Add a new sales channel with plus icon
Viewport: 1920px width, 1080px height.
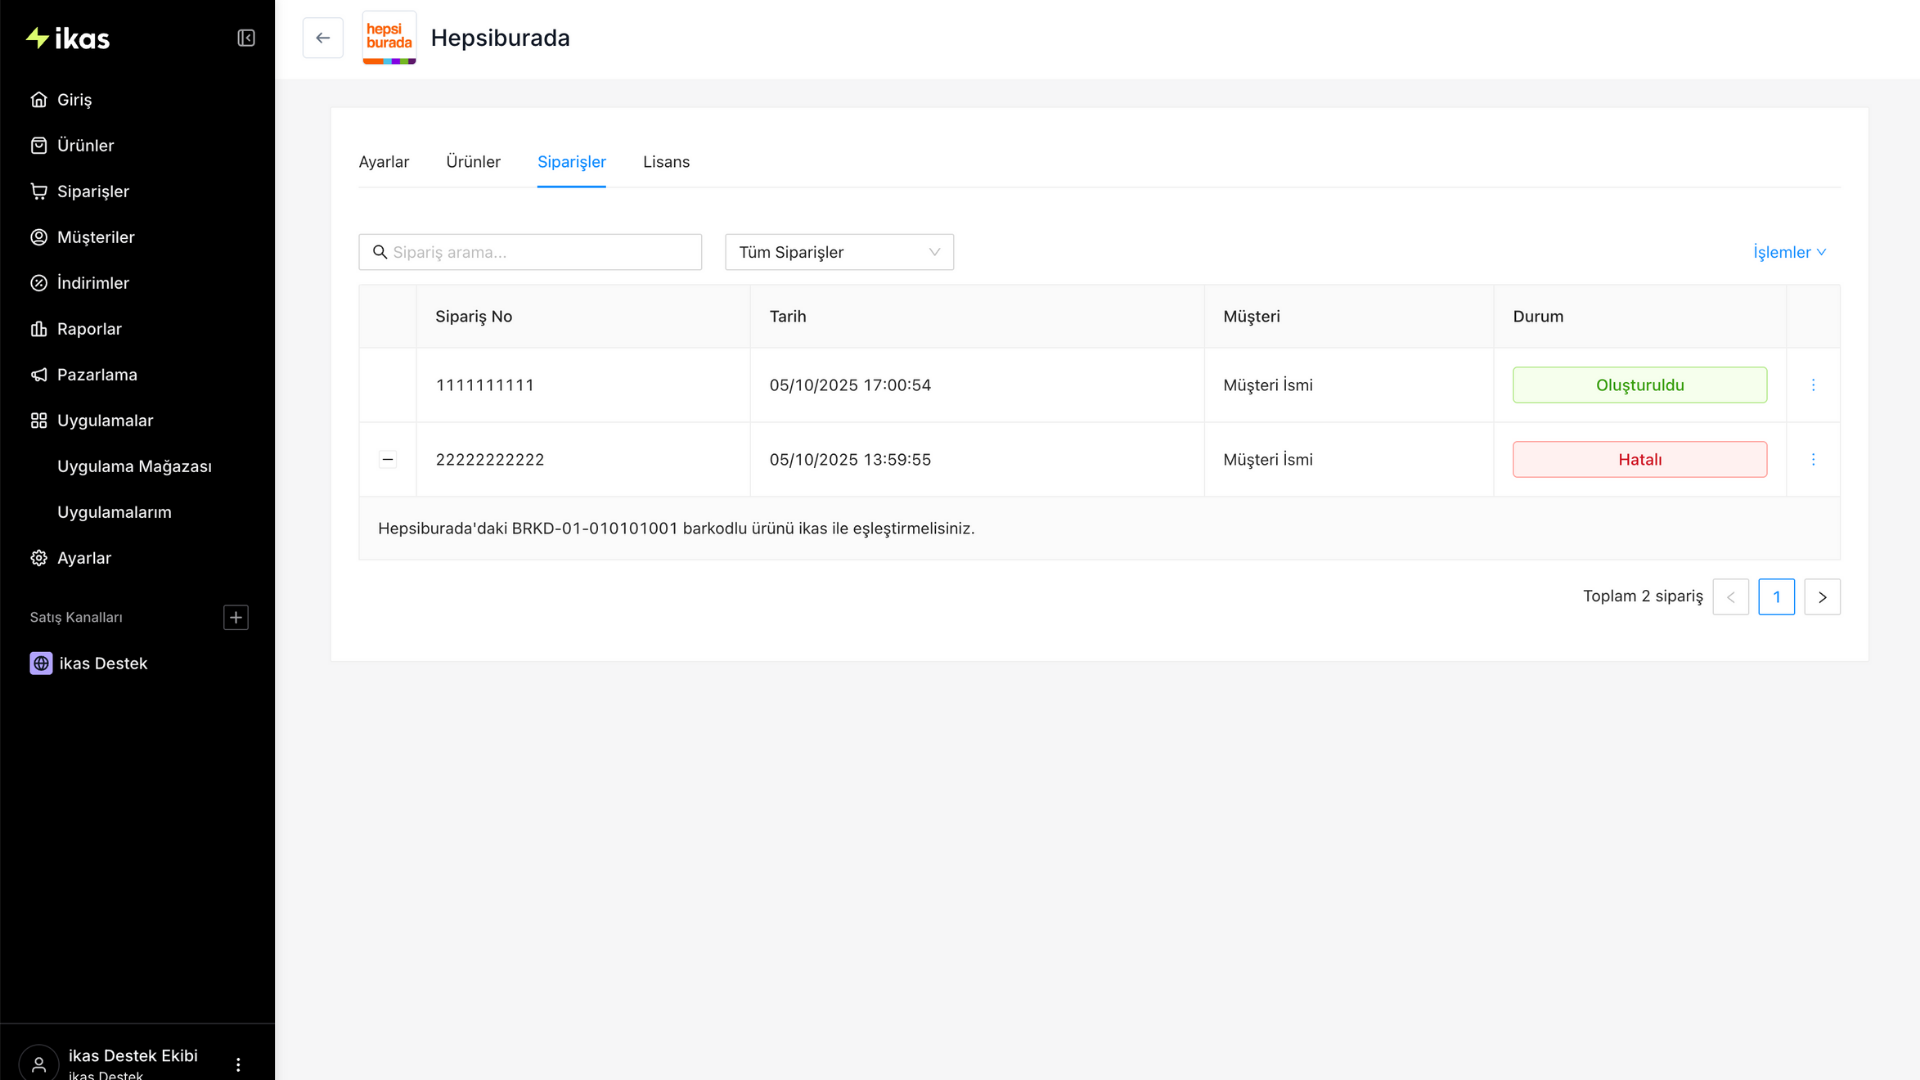tap(236, 618)
